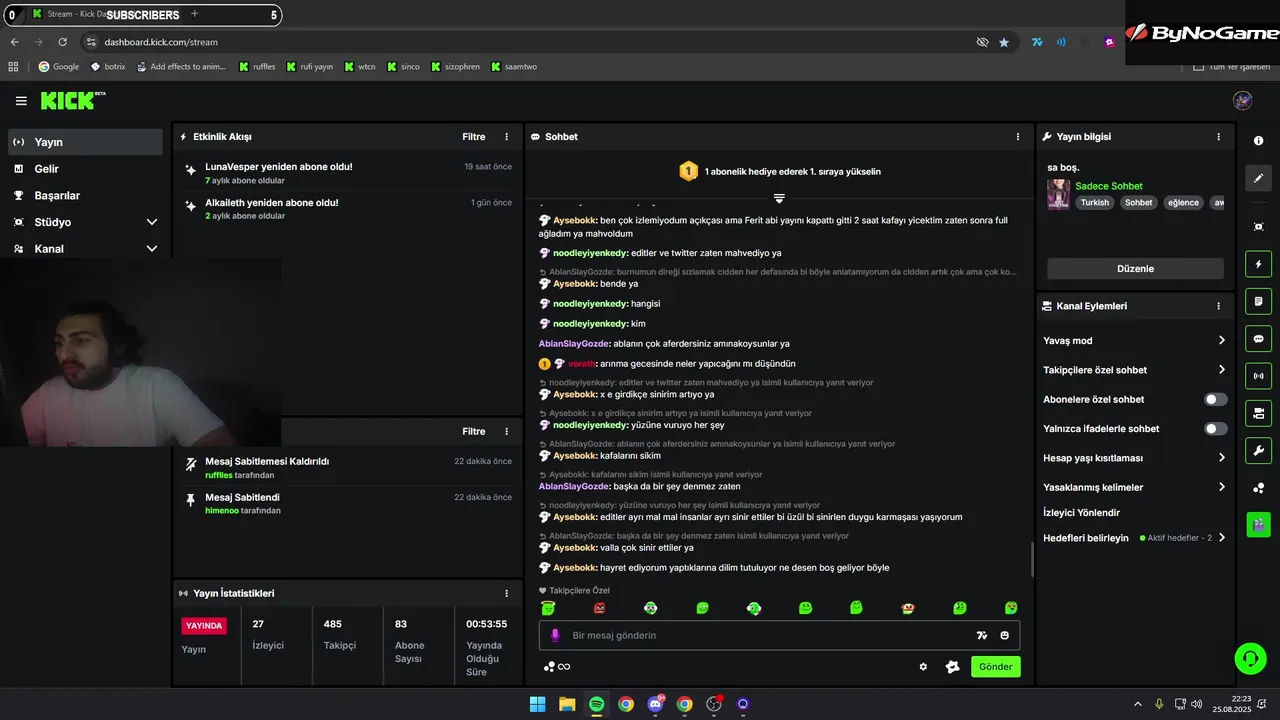Viewport: 1280px width, 720px height.
Task: Select Yayın in the left sidebar
Action: click(x=85, y=142)
